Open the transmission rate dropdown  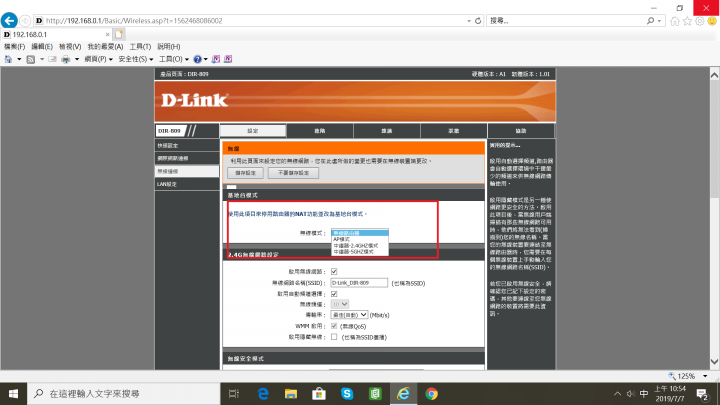[x=349, y=315]
